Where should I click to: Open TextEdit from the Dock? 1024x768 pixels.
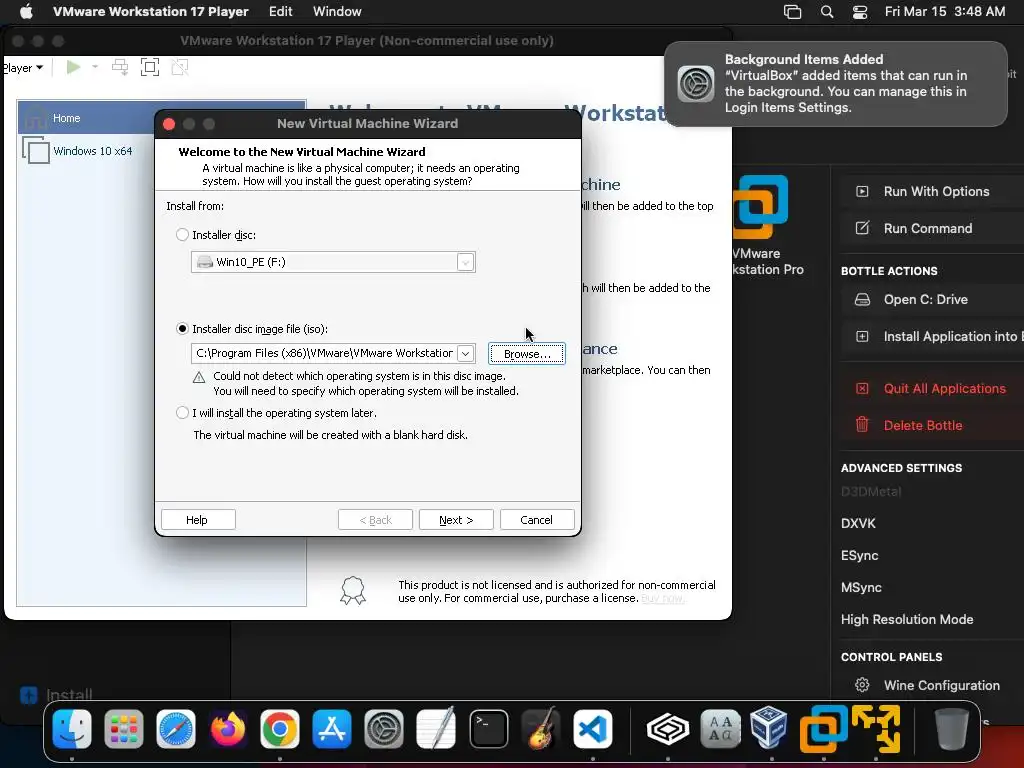(x=436, y=729)
